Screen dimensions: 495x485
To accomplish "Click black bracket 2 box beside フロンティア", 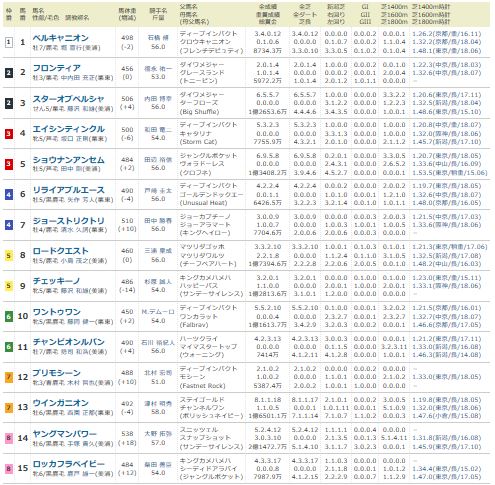I will click(9, 73).
